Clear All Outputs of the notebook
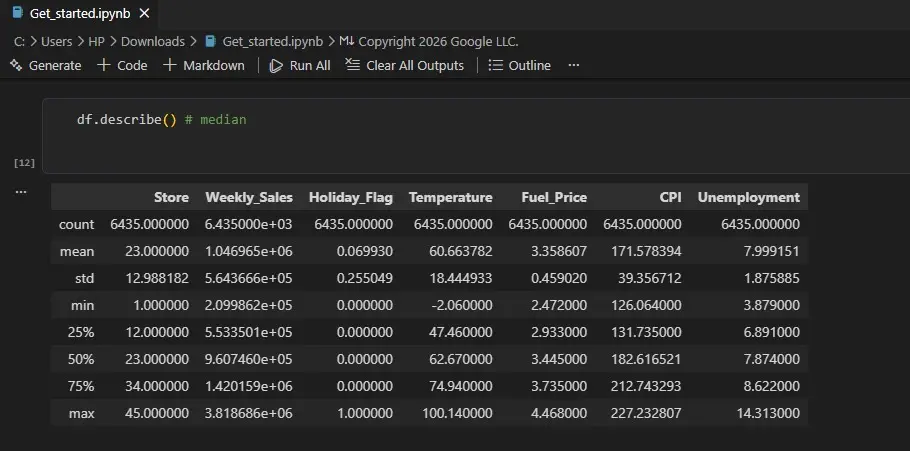The image size is (910, 451). 405,65
